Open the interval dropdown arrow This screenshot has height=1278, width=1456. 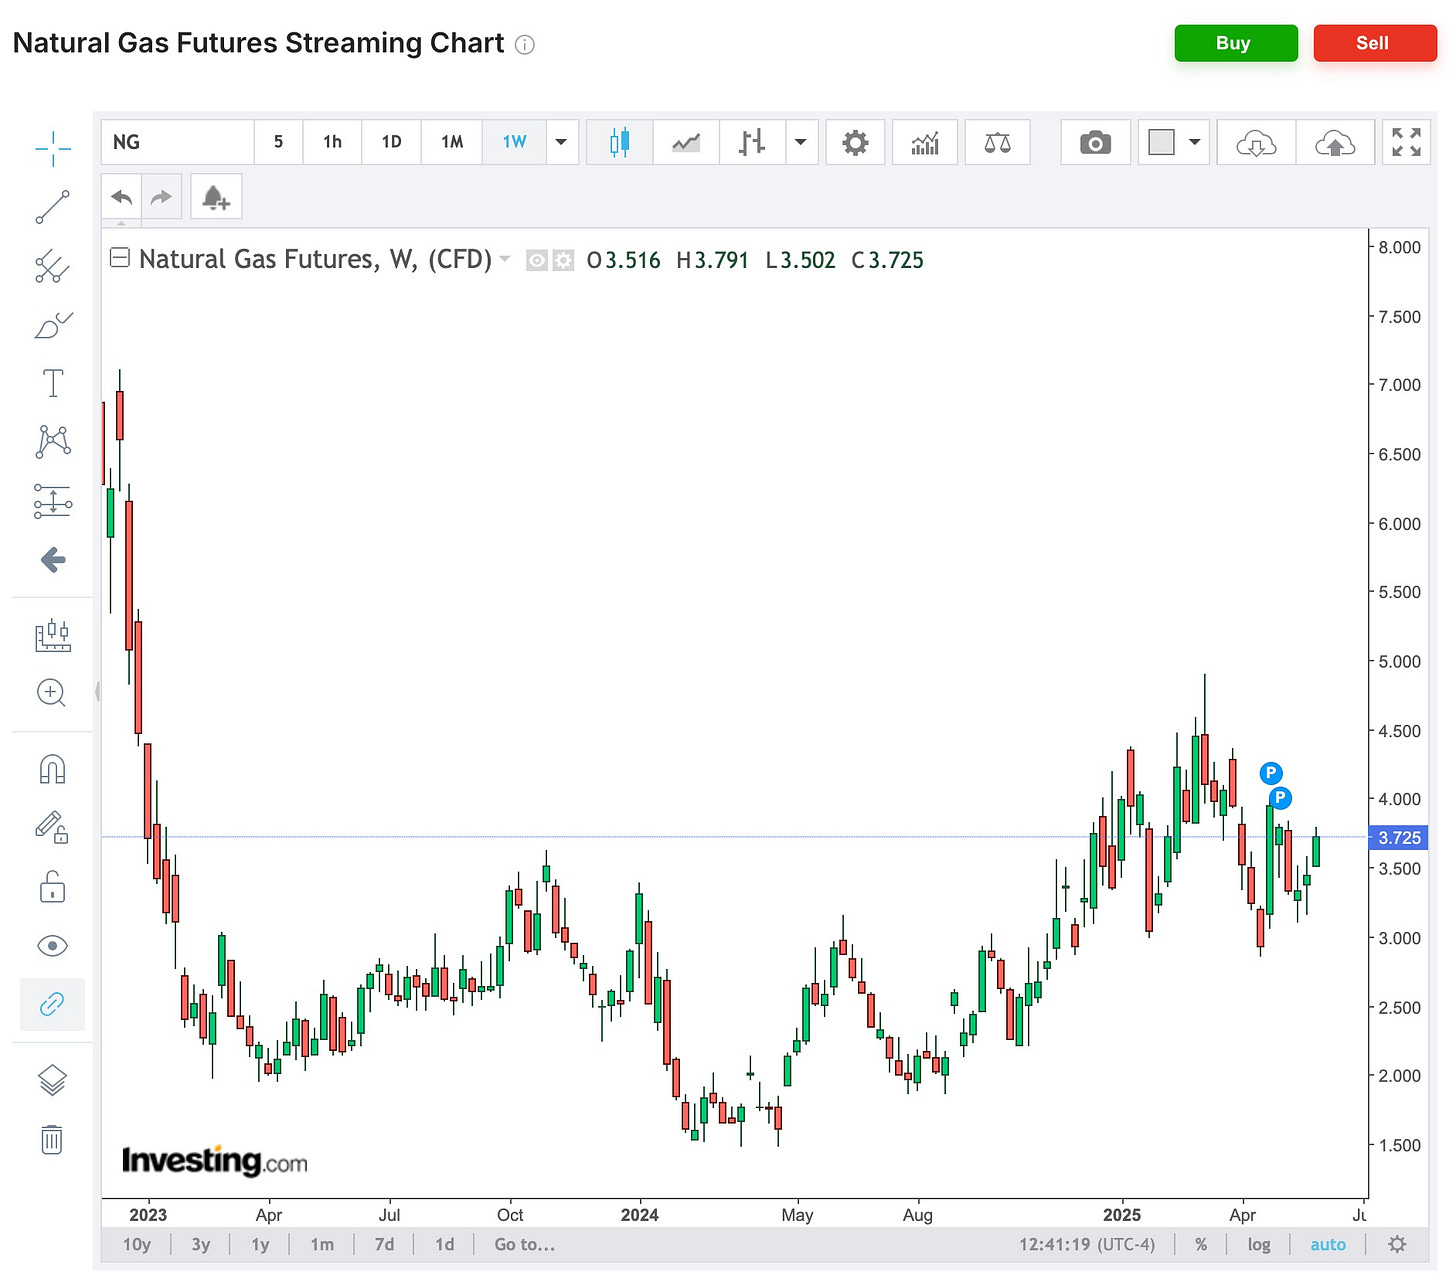pos(561,142)
